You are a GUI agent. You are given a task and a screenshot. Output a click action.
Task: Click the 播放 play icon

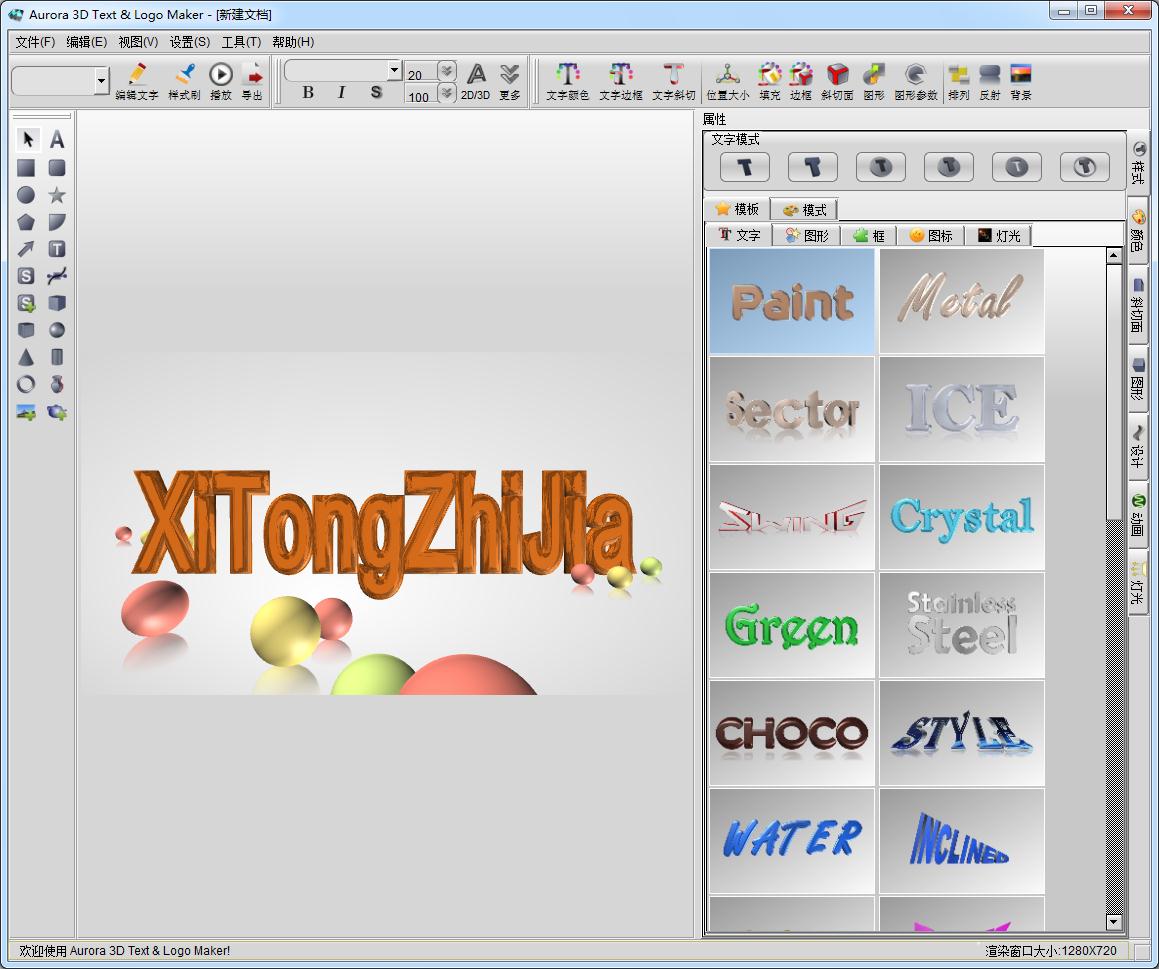[x=220, y=75]
